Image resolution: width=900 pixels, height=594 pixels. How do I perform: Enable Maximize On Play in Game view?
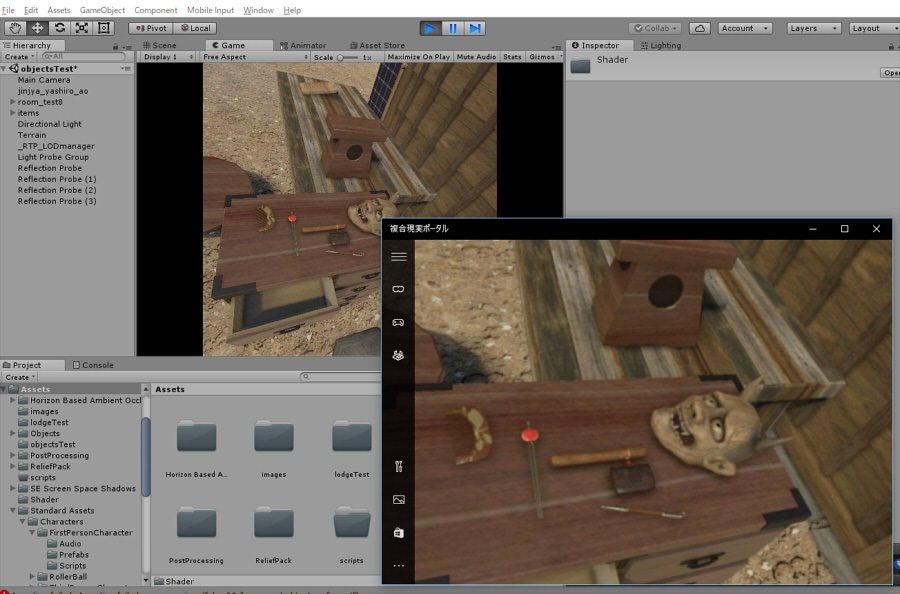pyautogui.click(x=419, y=57)
